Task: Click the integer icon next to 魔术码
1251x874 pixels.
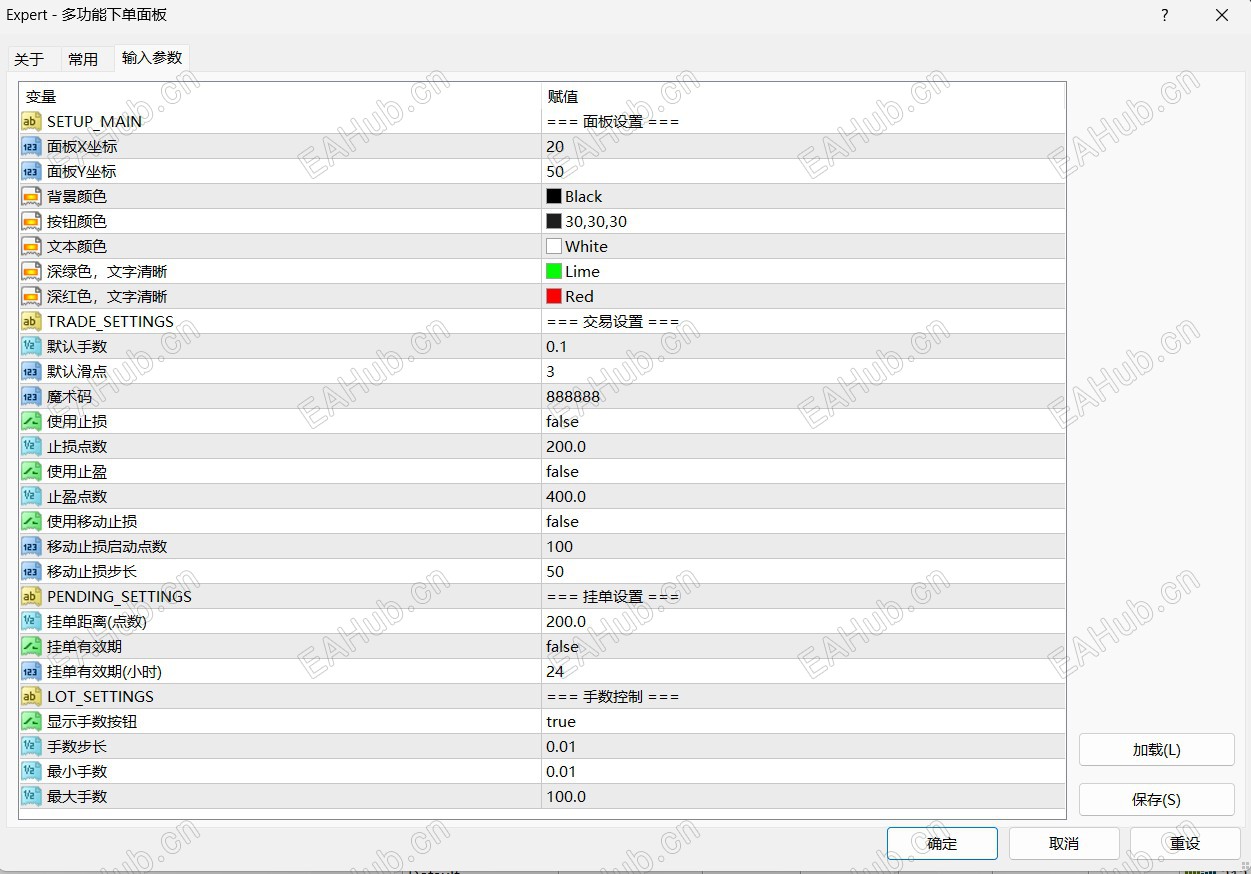Action: click(x=31, y=396)
